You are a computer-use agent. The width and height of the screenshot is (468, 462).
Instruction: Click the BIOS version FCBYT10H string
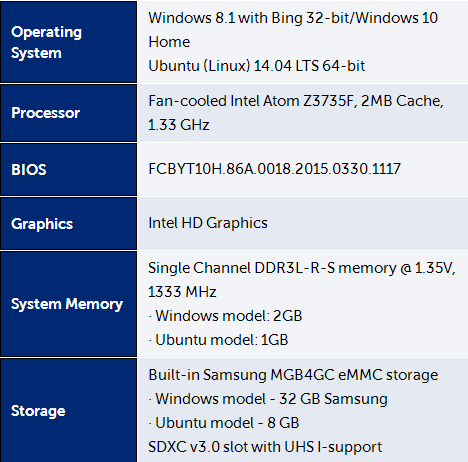tap(274, 169)
